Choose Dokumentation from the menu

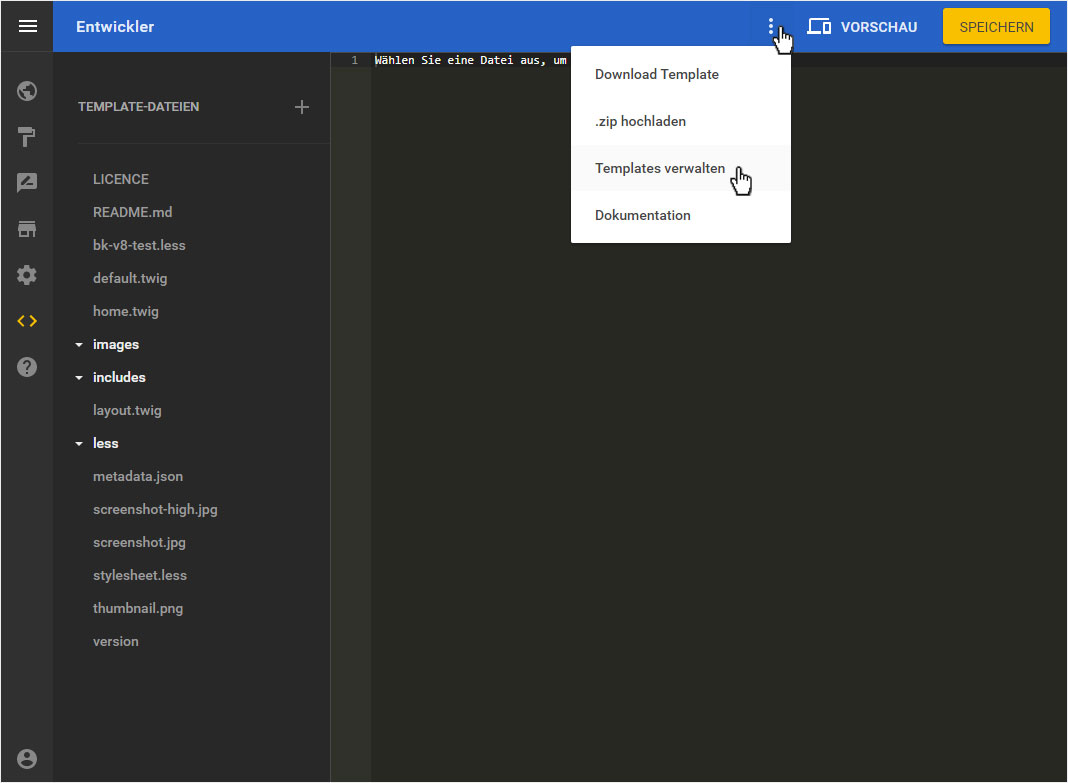click(680, 215)
